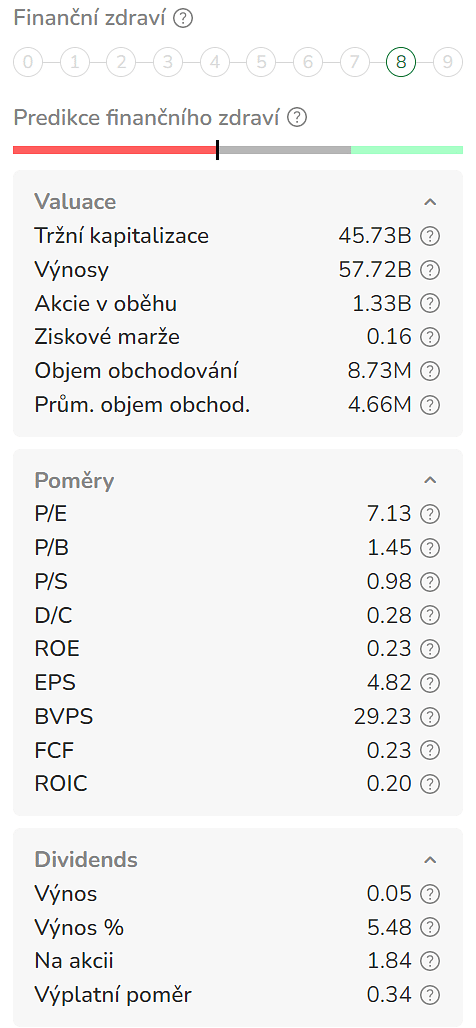
Task: Select financial health score 8
Action: 401,63
